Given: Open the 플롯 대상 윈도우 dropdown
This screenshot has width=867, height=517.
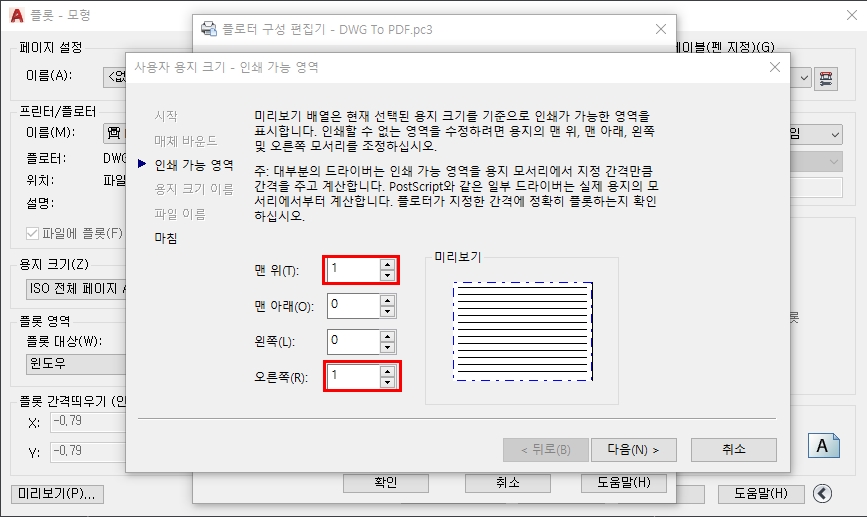Looking at the screenshot, I should click(76, 364).
